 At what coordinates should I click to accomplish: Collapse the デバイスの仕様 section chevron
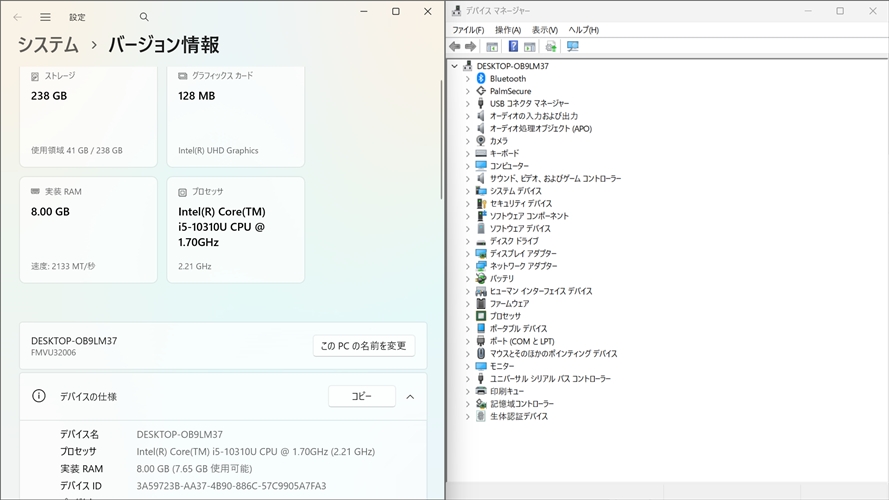click(x=410, y=397)
